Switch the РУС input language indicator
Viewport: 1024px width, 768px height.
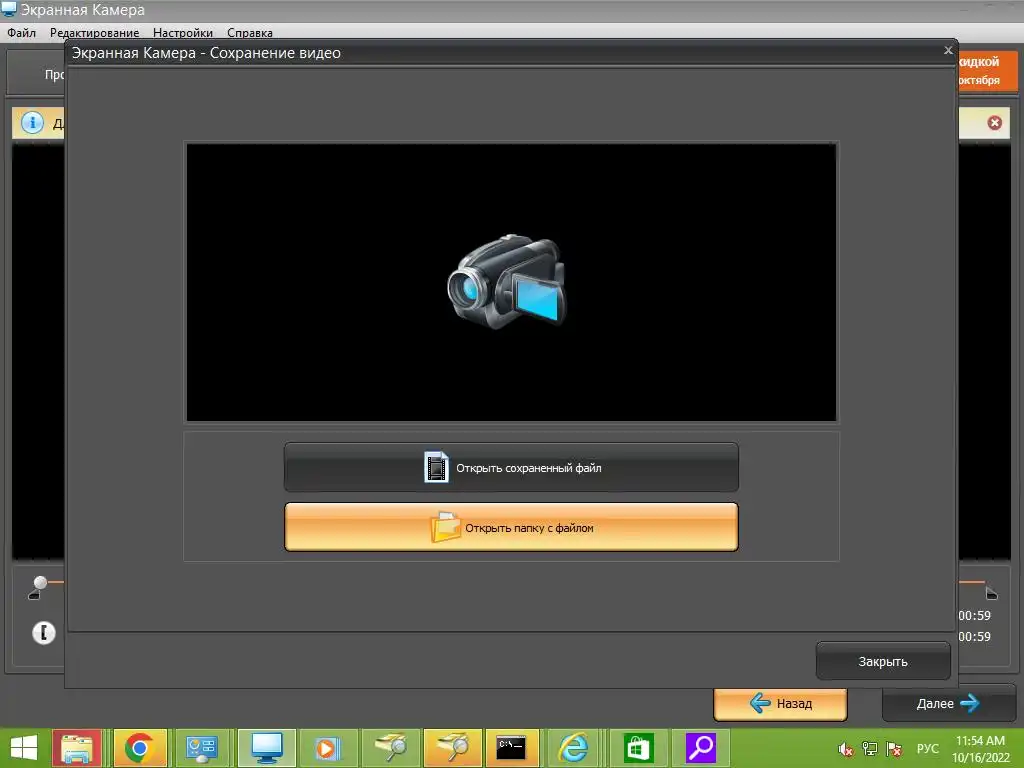tap(927, 749)
